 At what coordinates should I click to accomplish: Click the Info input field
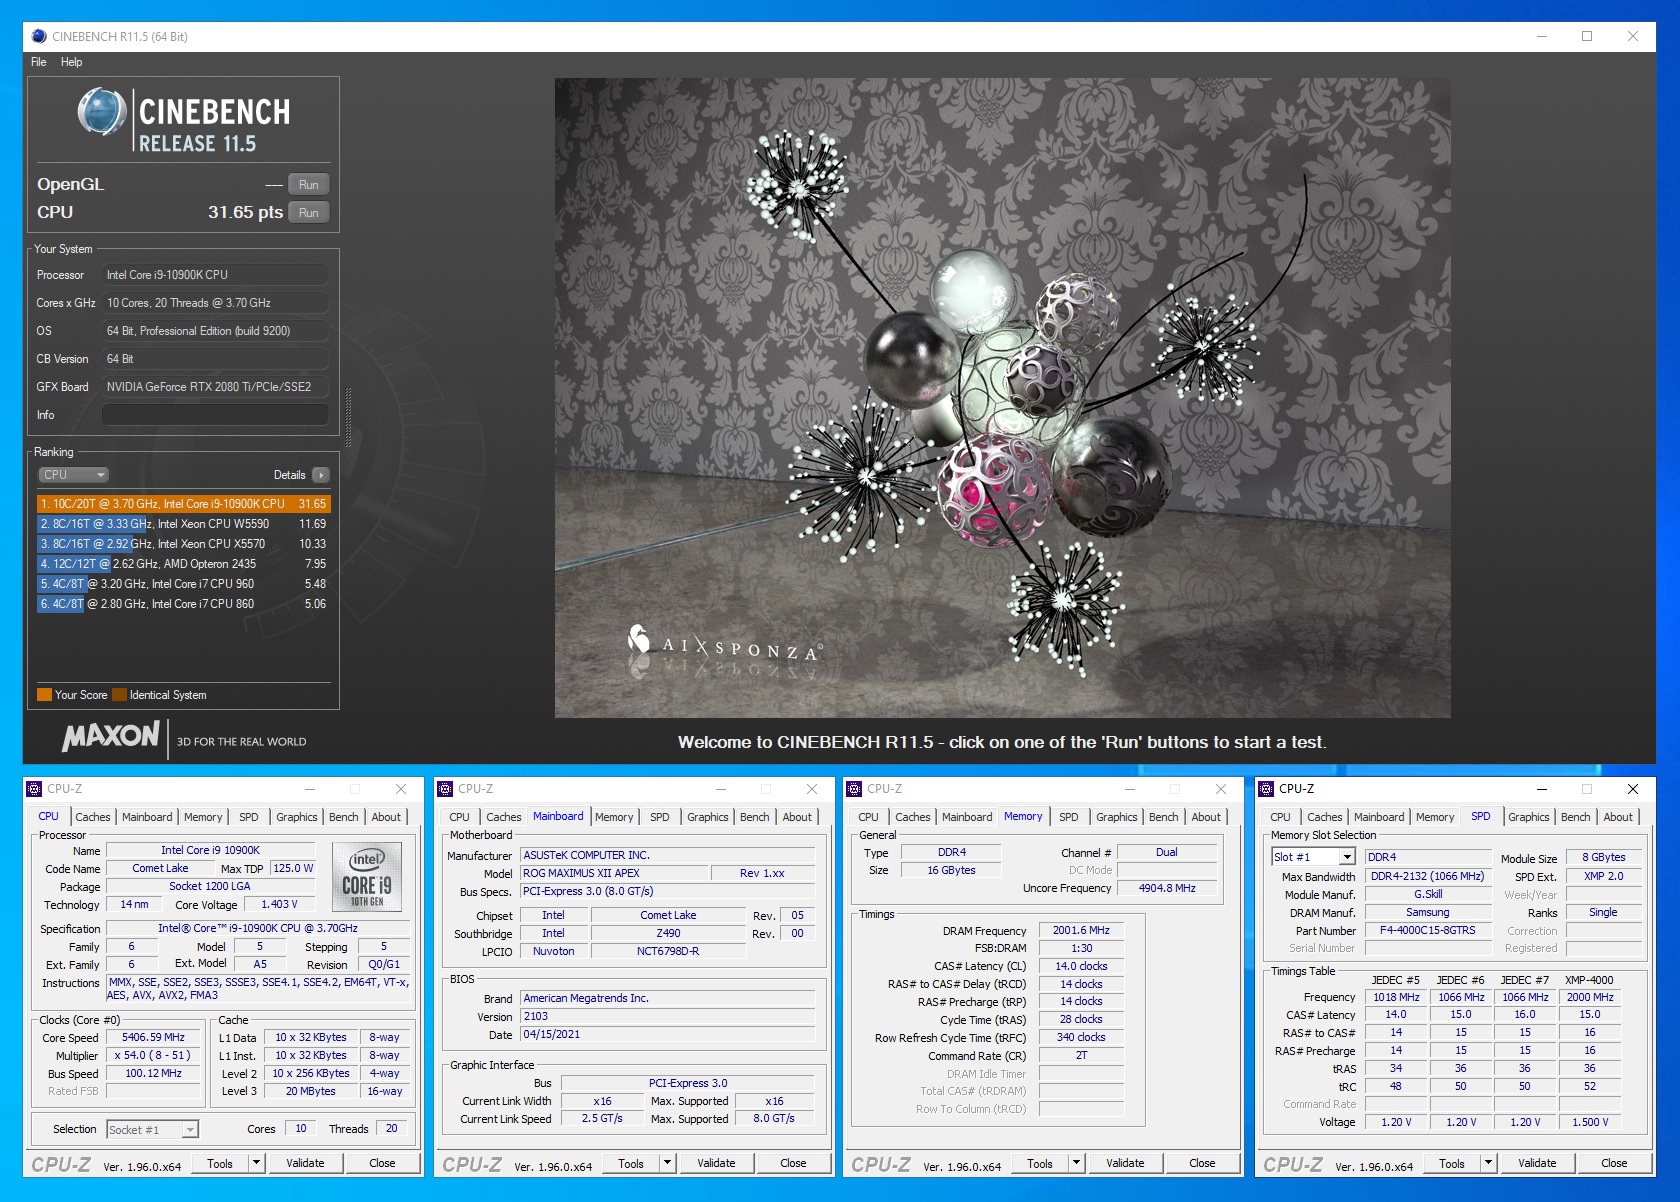pyautogui.click(x=215, y=415)
